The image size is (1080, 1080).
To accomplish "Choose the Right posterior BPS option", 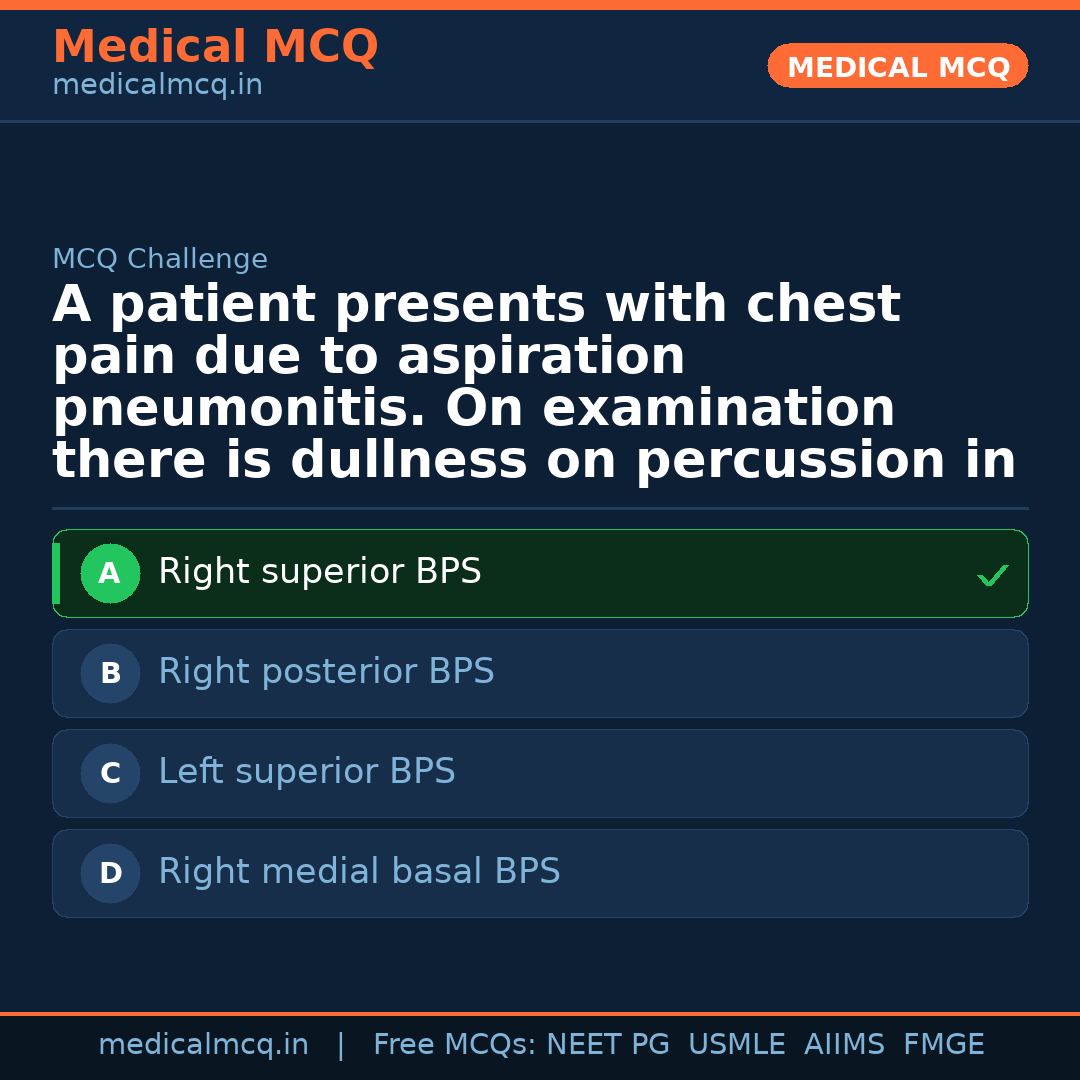I will (x=326, y=672).
